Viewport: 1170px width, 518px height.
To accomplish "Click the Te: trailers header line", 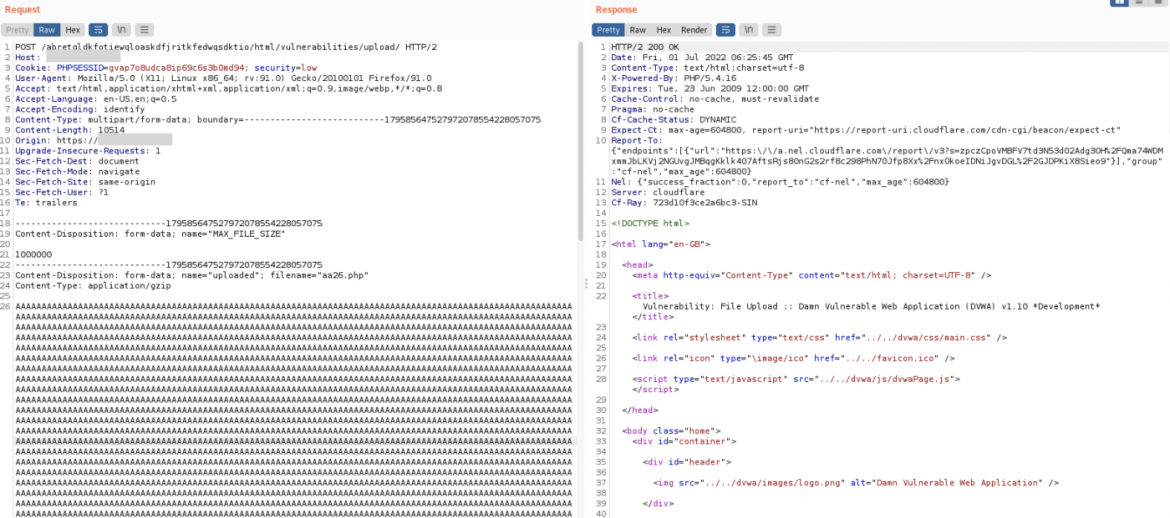I will tap(45, 203).
